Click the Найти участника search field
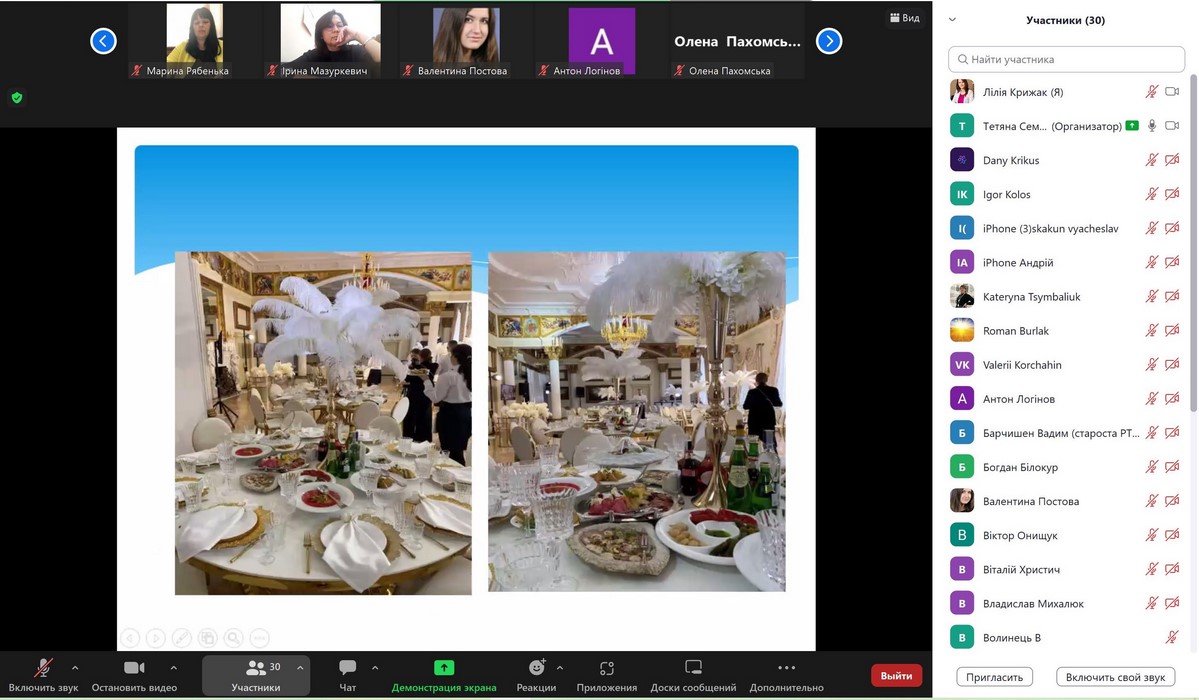The image size is (1199, 700). [x=1065, y=59]
